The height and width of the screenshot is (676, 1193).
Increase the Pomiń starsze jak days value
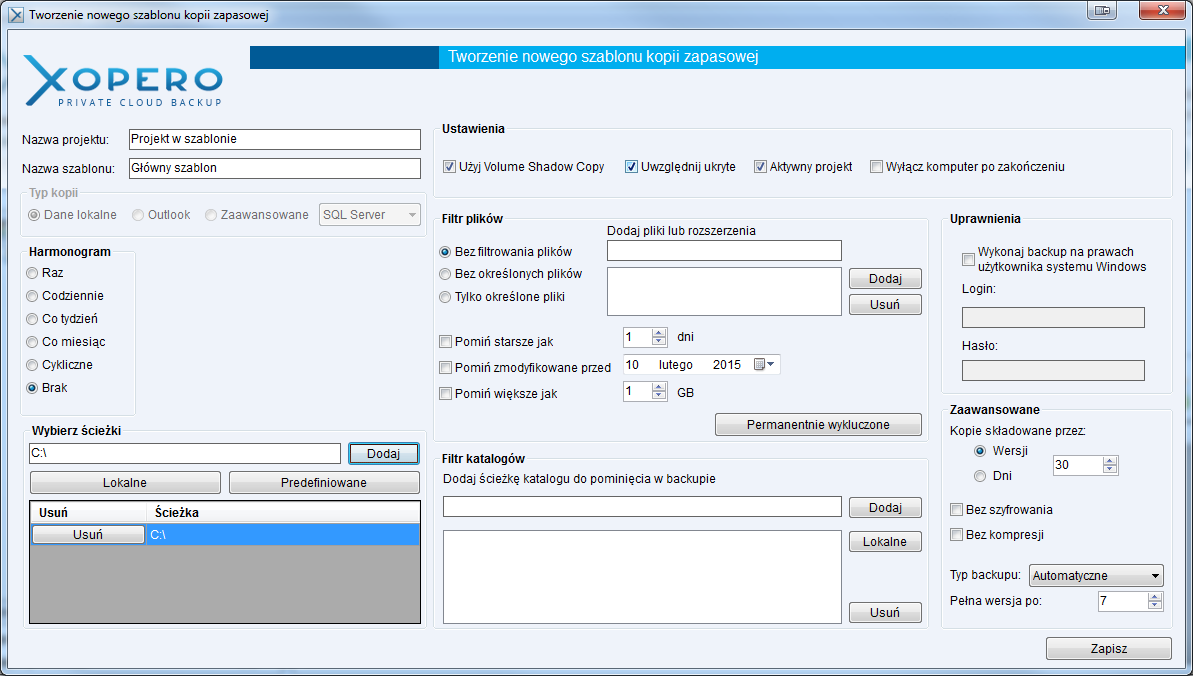pos(659,332)
